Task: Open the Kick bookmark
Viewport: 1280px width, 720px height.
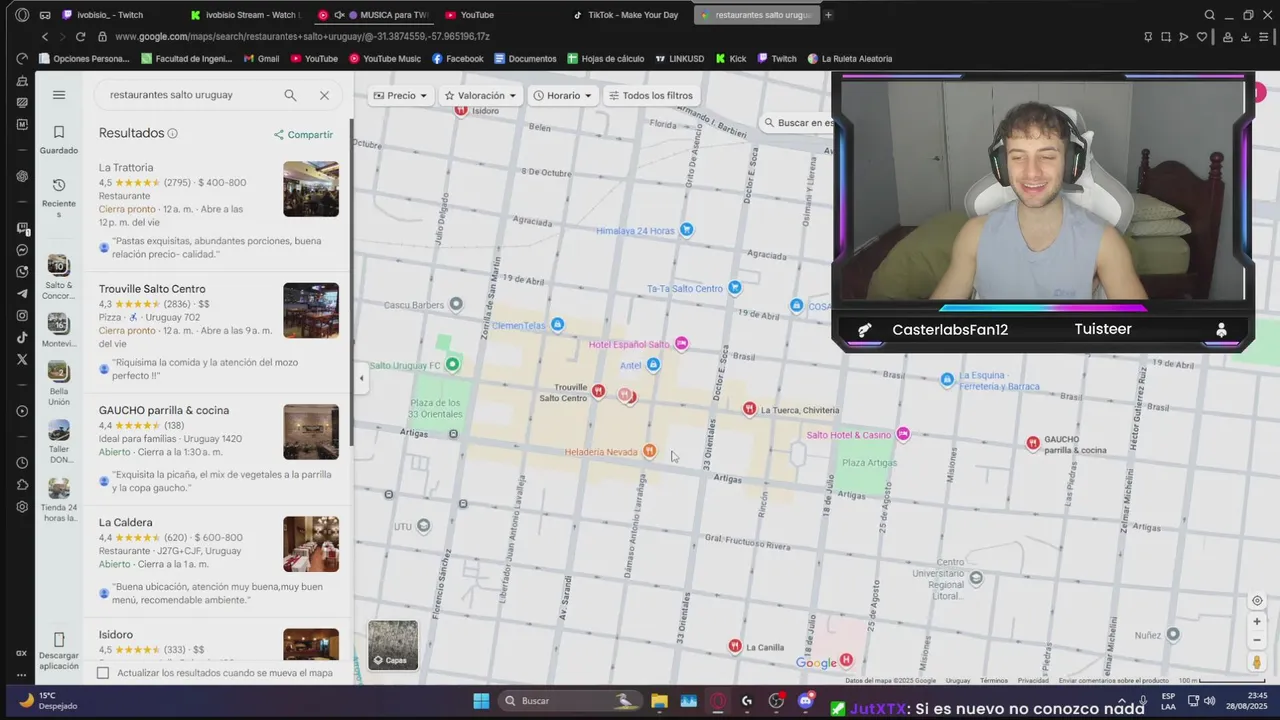Action: click(731, 59)
